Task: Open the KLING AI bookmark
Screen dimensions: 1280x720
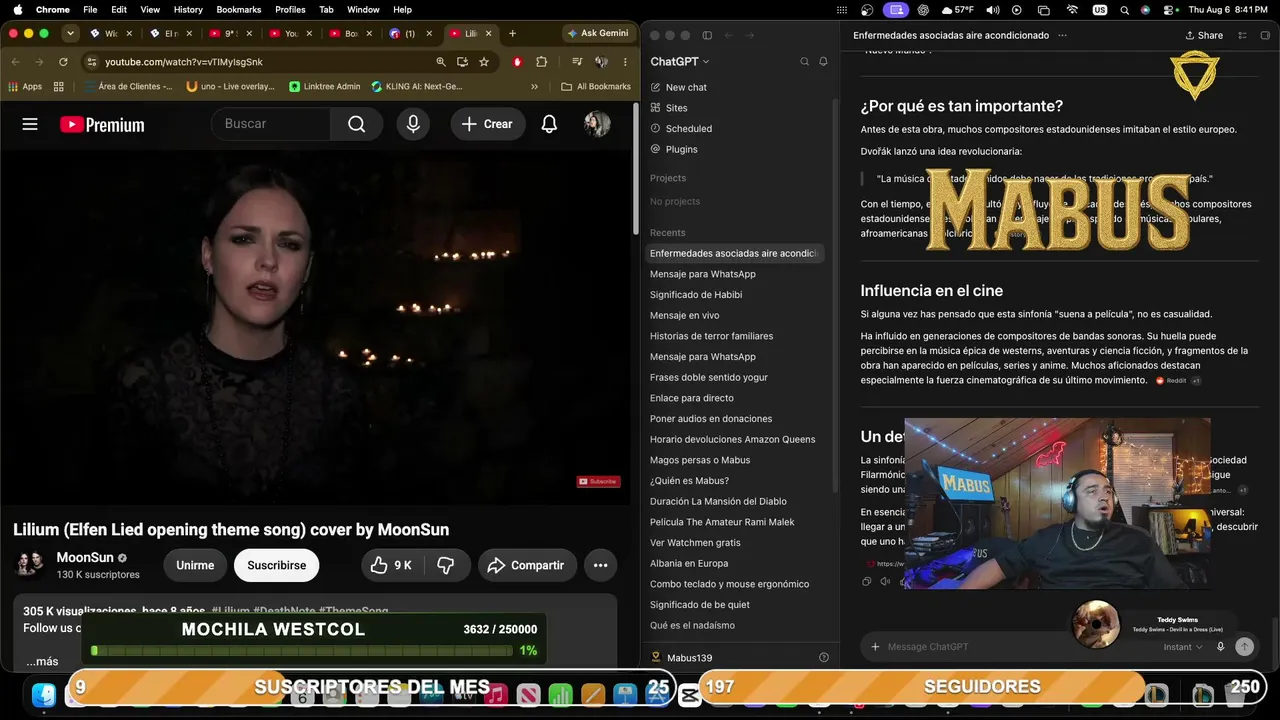Action: click(x=417, y=87)
